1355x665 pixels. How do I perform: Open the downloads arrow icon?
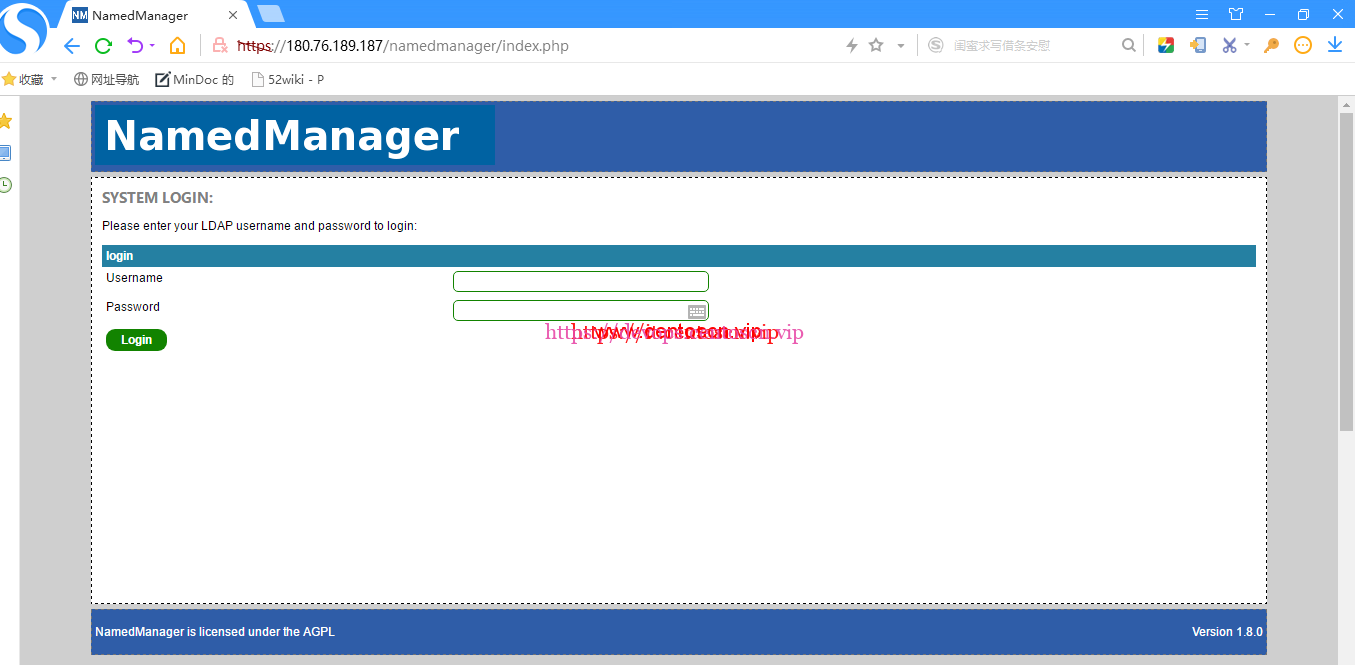pyautogui.click(x=1334, y=45)
